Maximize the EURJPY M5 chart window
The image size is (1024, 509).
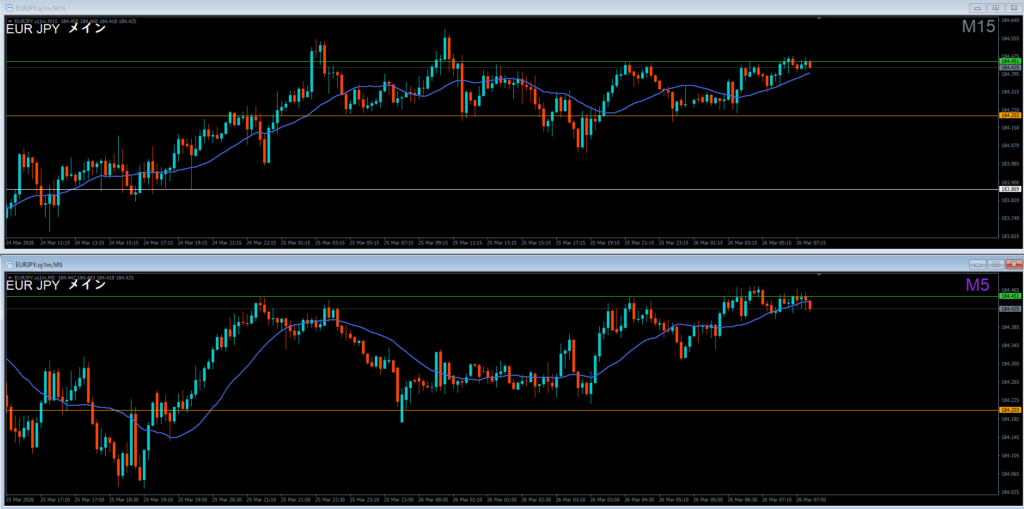pyautogui.click(x=995, y=263)
